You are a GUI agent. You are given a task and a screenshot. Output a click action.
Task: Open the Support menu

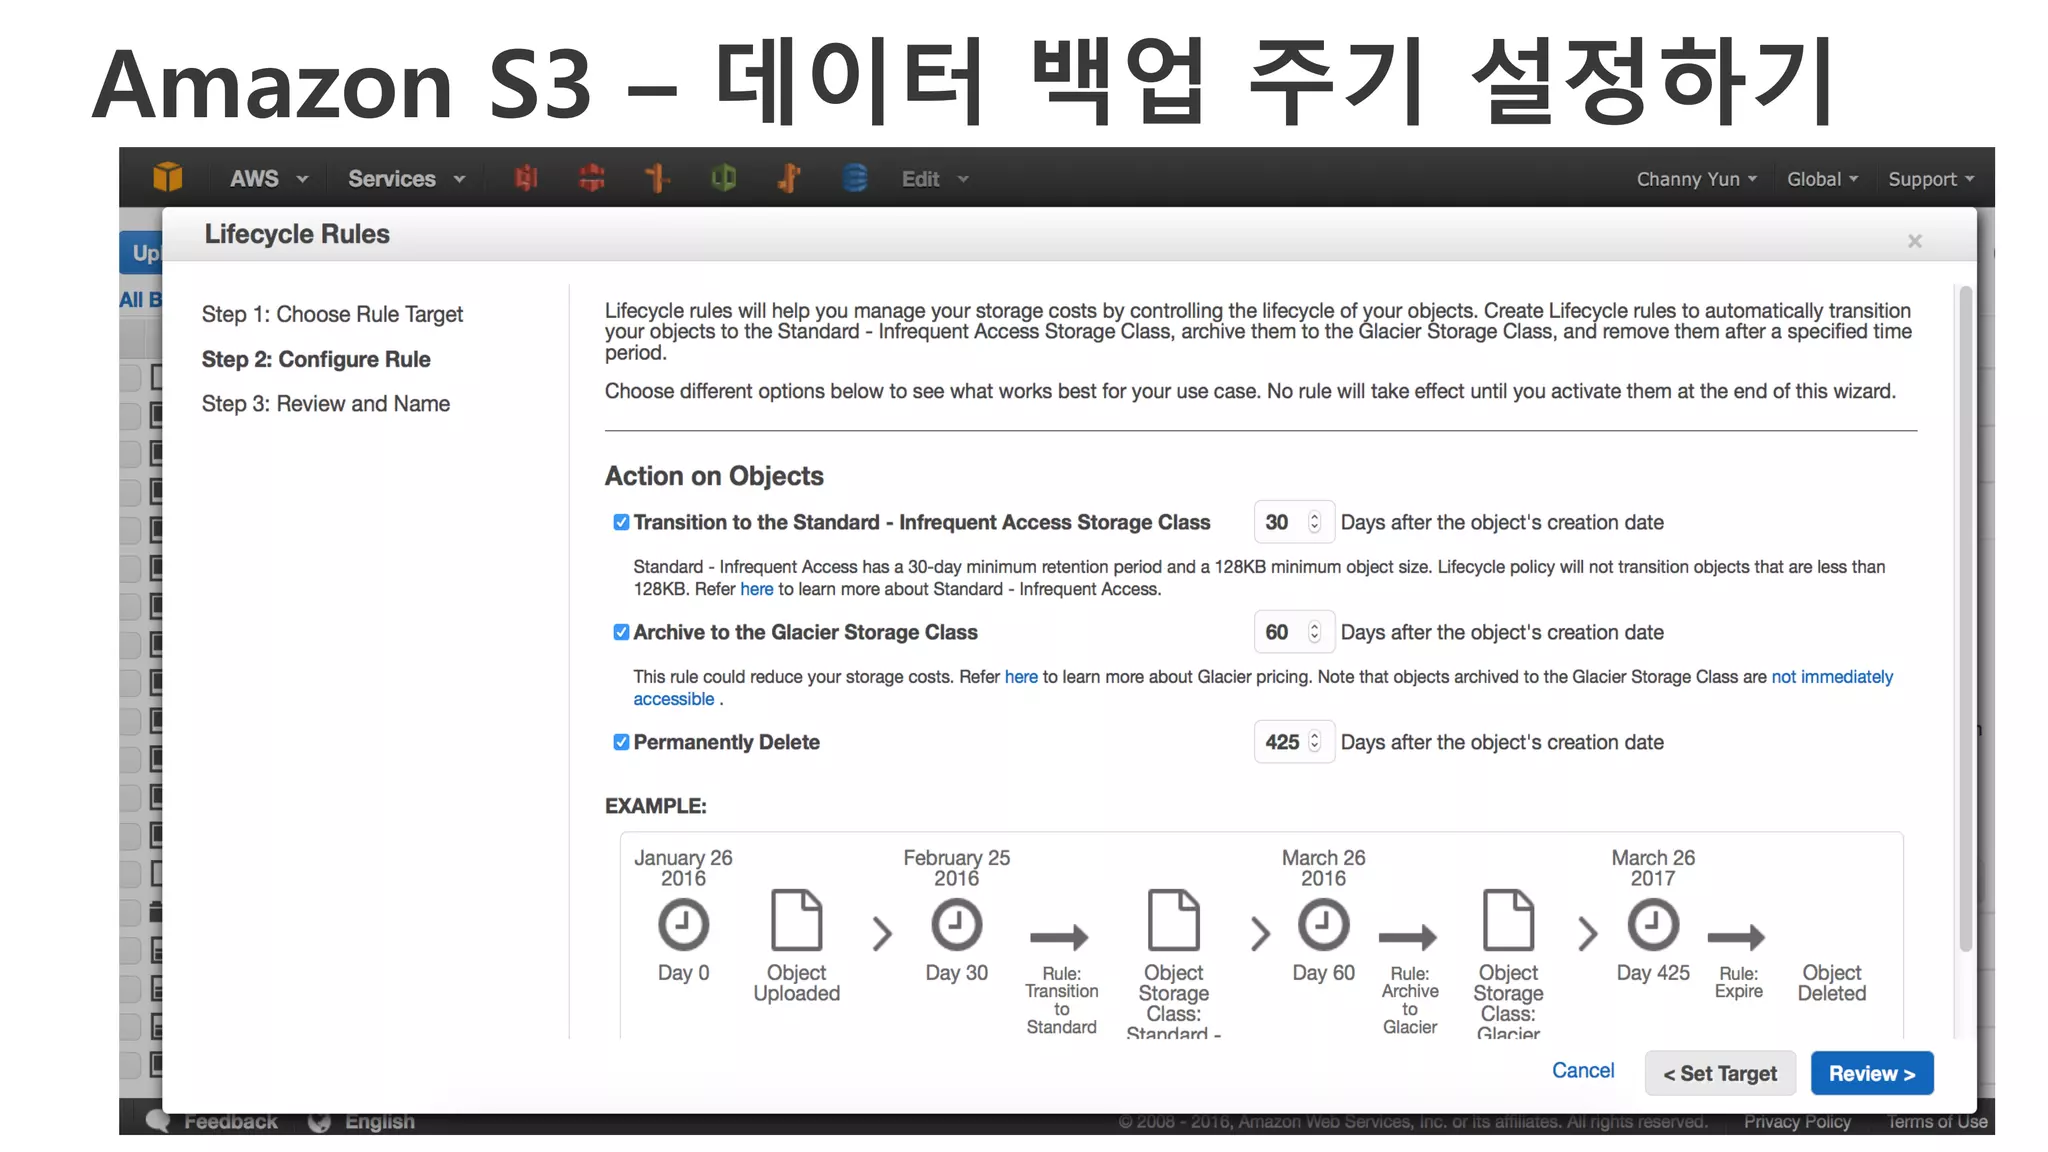pos(1930,179)
